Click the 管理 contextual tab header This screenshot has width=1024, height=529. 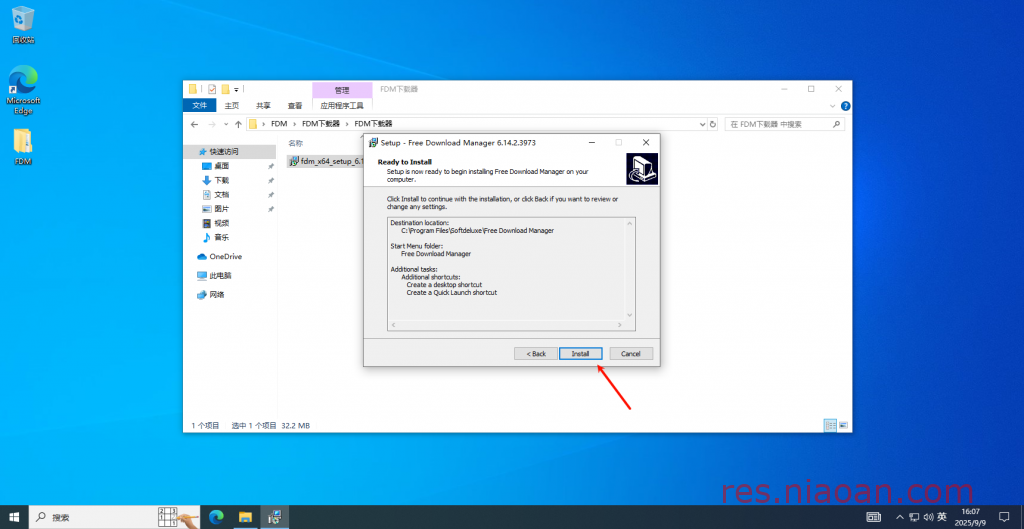pyautogui.click(x=342, y=89)
